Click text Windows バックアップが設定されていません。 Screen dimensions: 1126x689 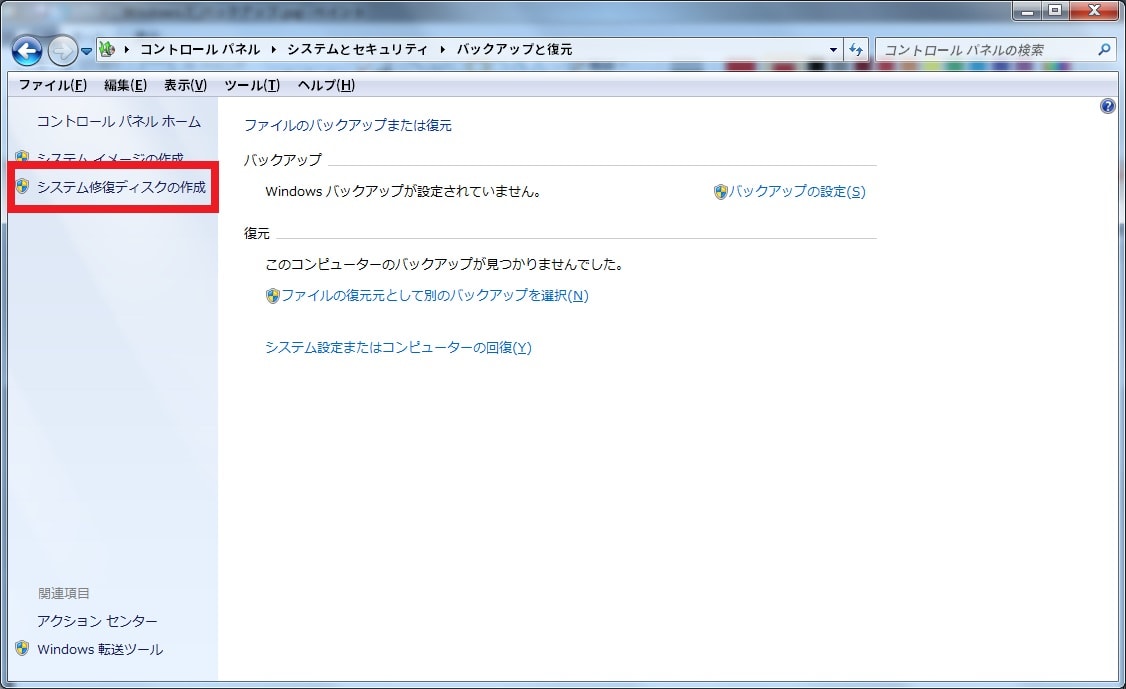403,191
